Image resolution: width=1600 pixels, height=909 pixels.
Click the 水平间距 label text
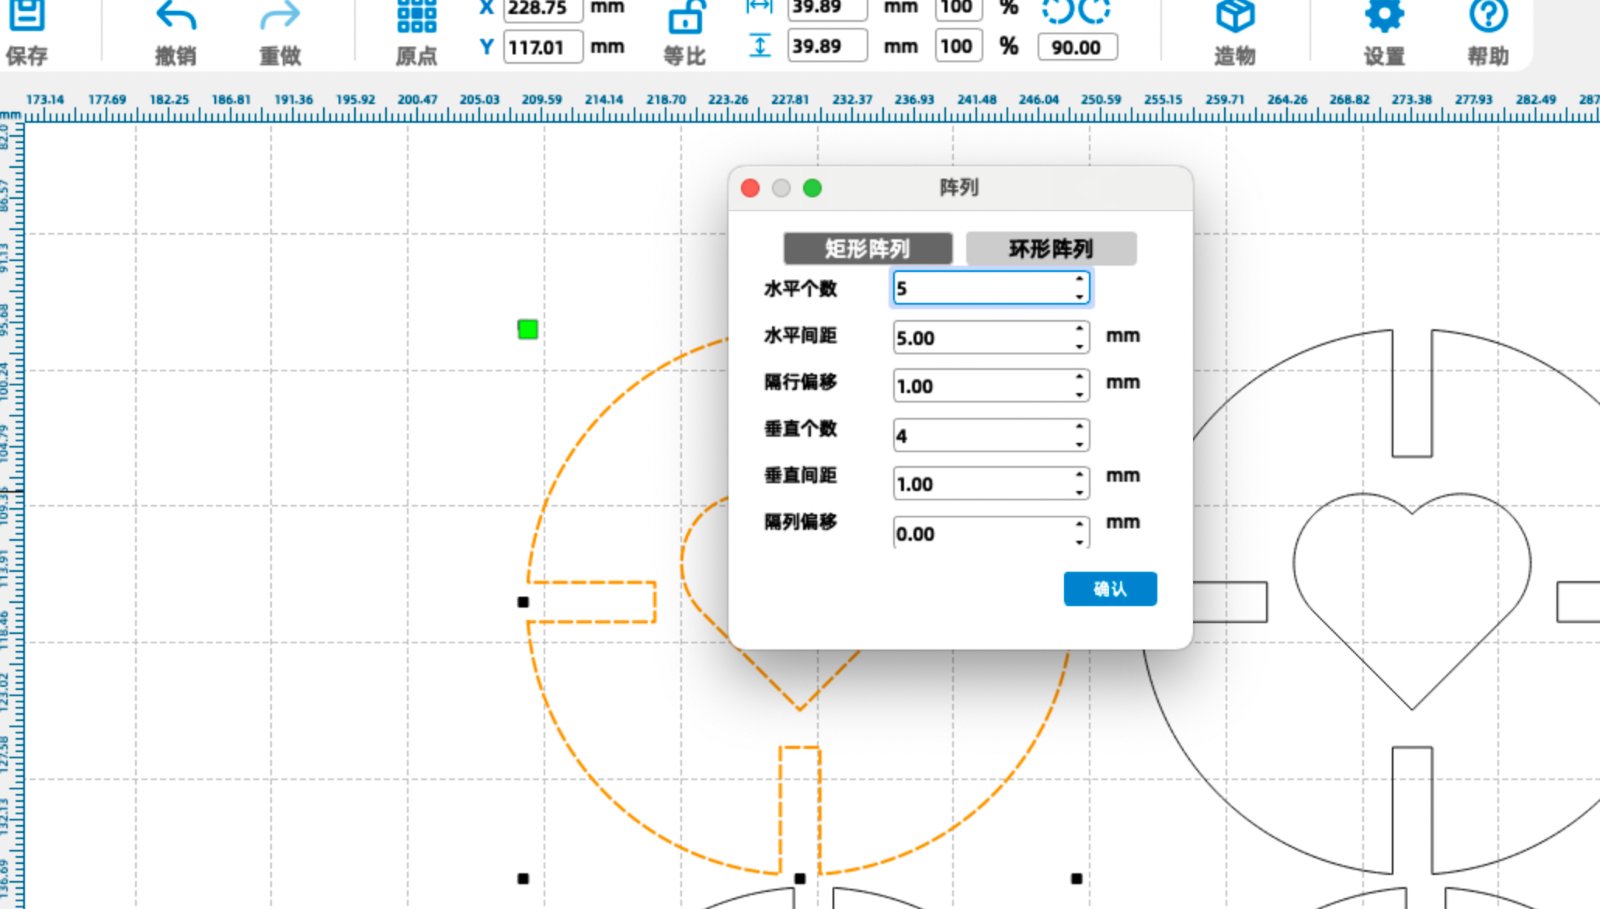tap(801, 336)
